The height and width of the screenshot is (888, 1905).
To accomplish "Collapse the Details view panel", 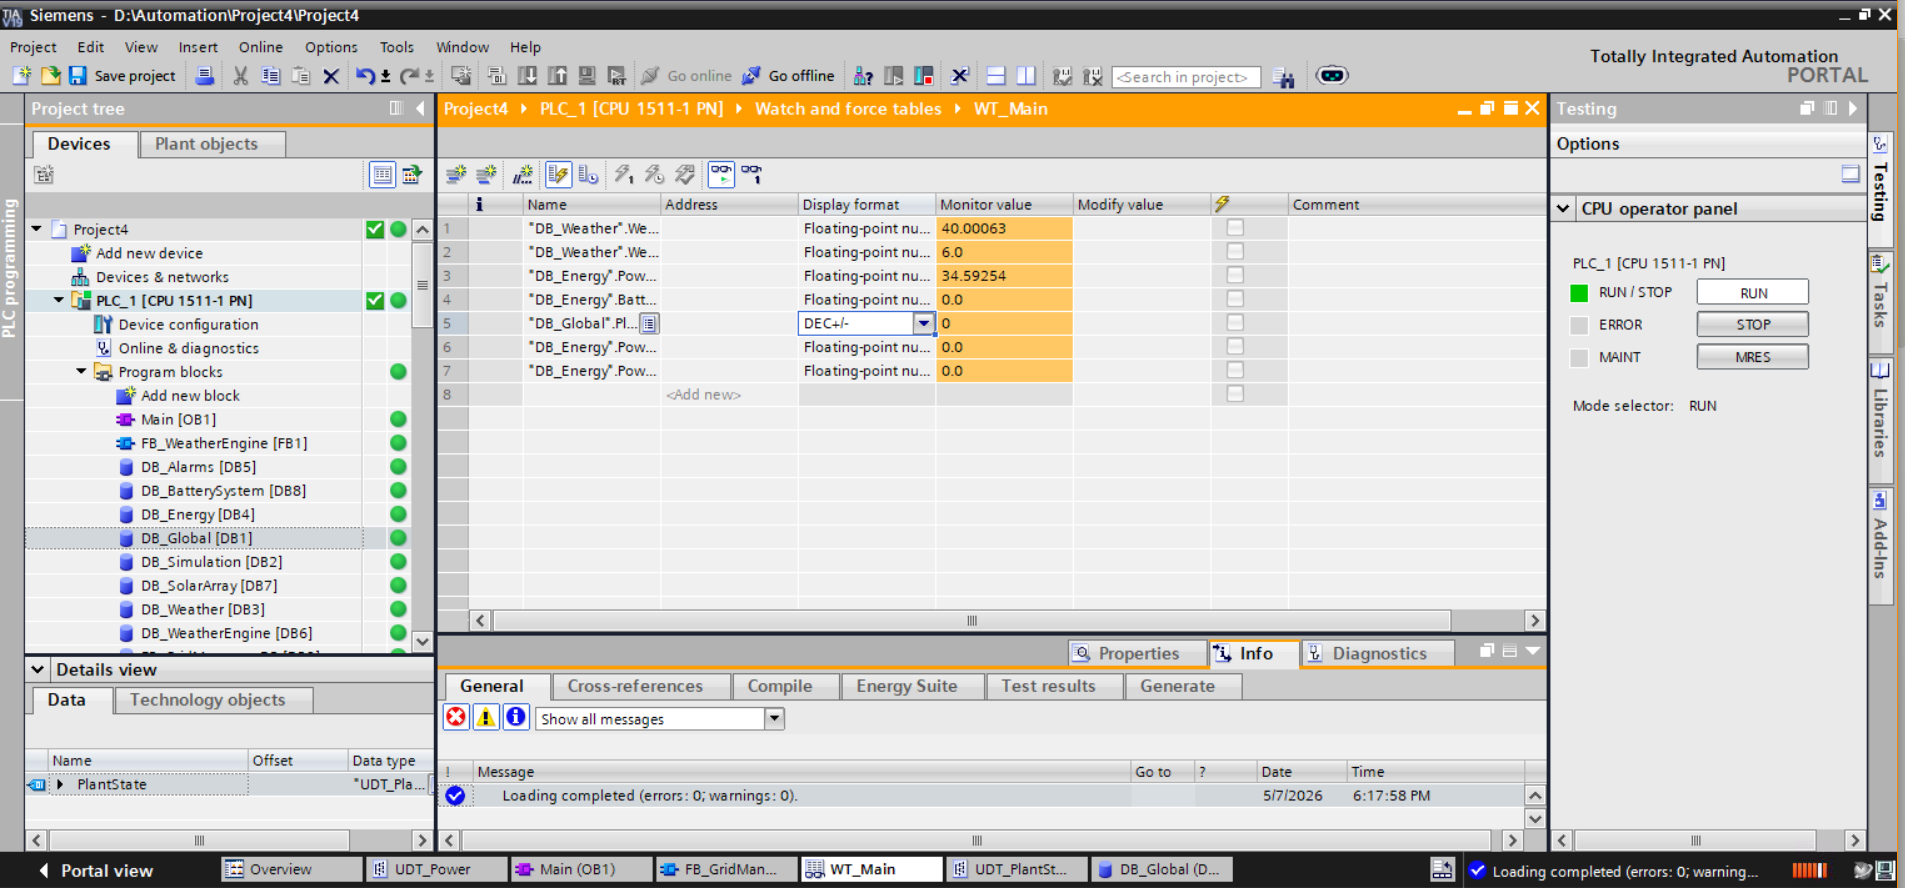I will (x=38, y=669).
